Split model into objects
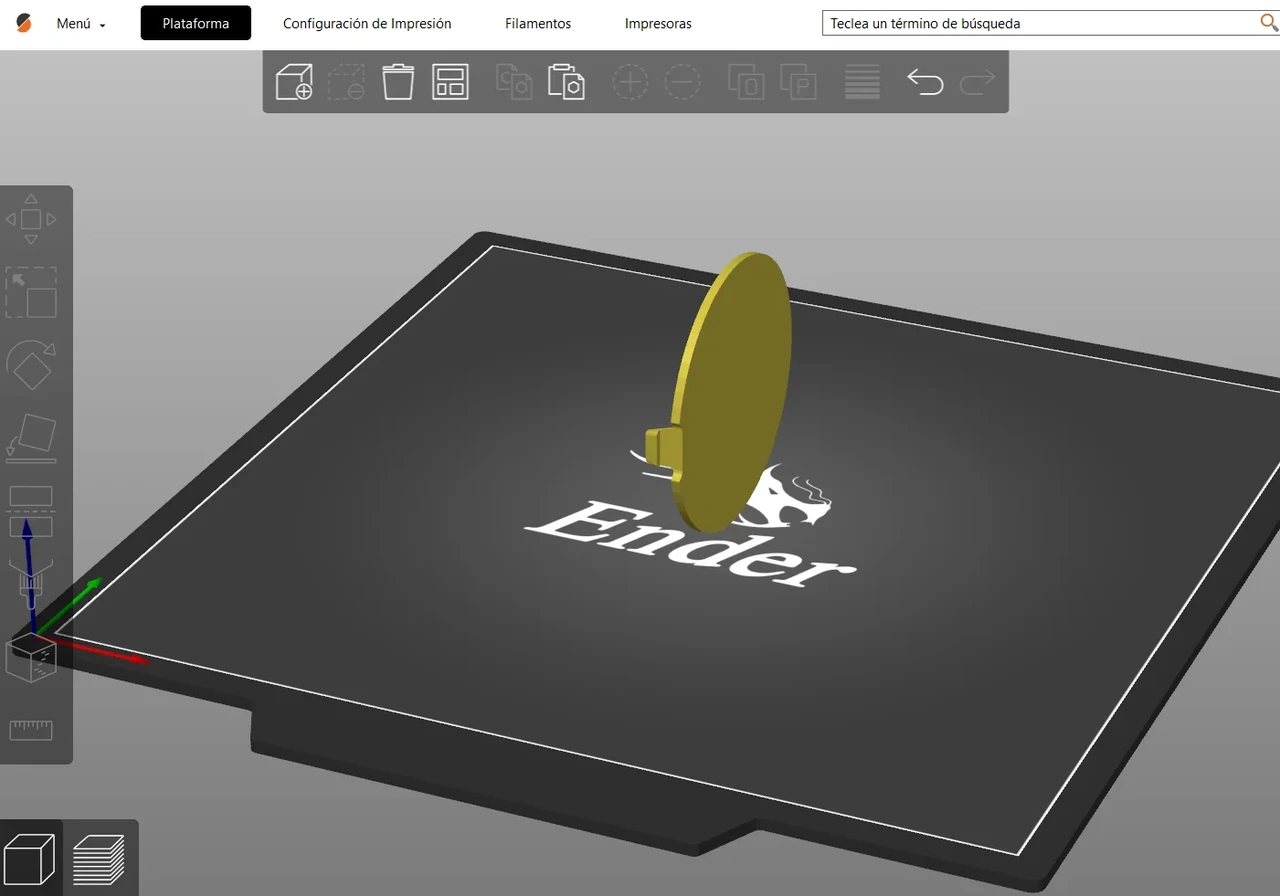The image size is (1280, 896). coord(746,81)
